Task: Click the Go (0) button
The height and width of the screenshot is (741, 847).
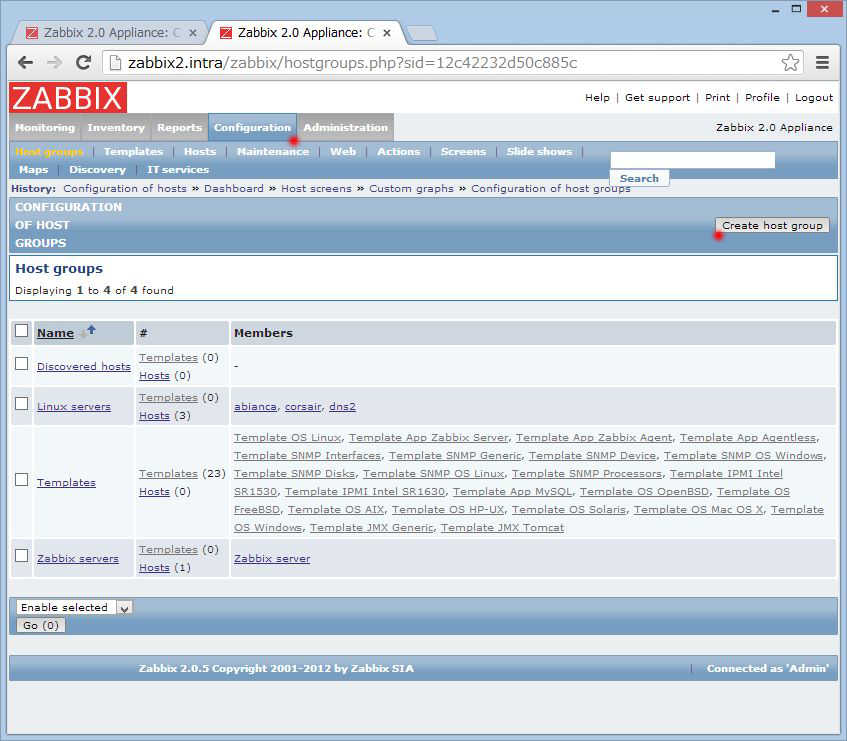Action: pos(41,625)
